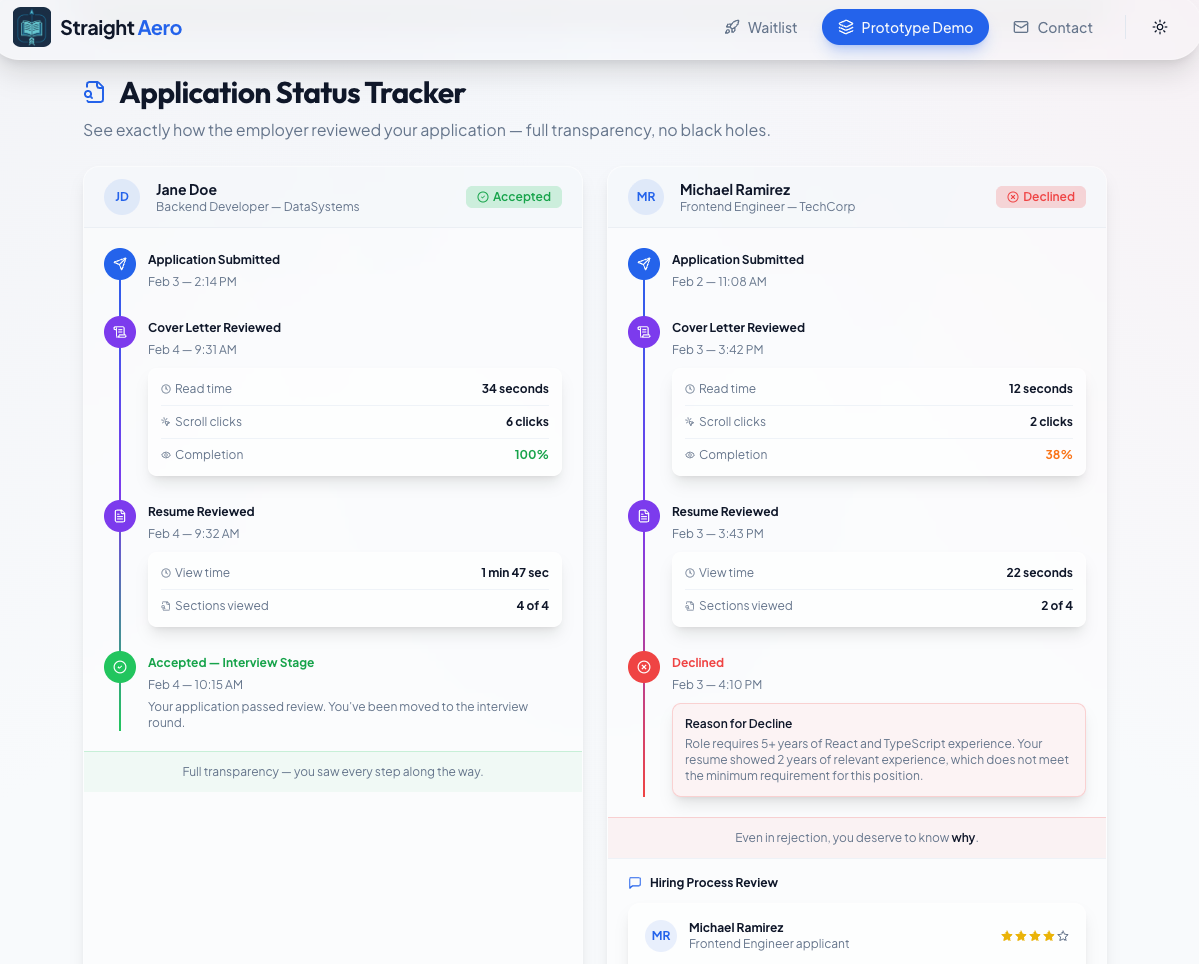This screenshot has width=1199, height=964.
Task: Click the Prototype Demo button
Action: (x=905, y=27)
